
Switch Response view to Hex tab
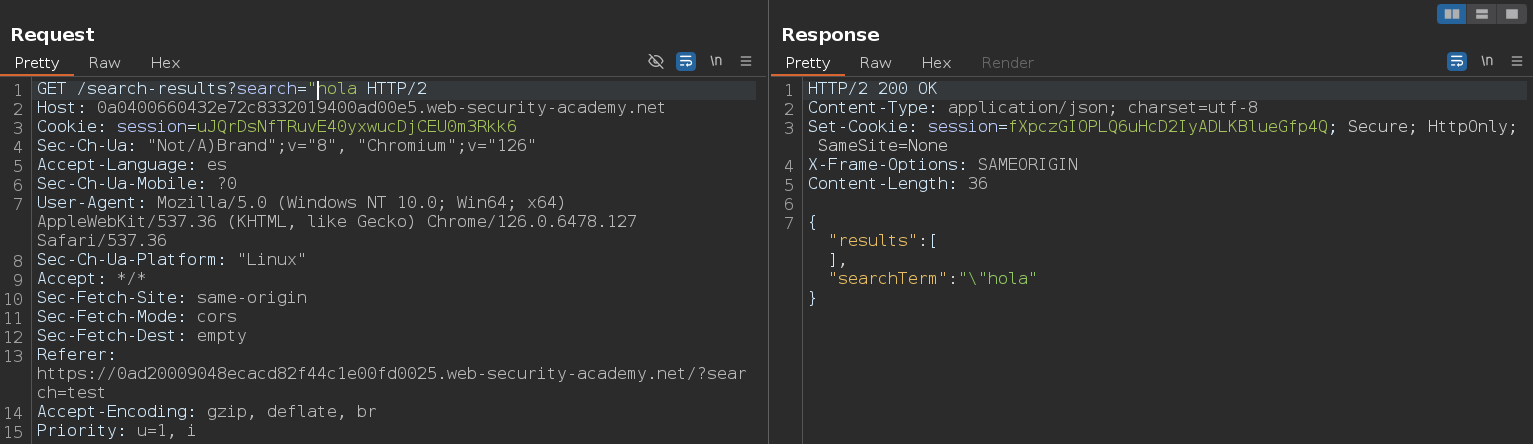[x=936, y=62]
